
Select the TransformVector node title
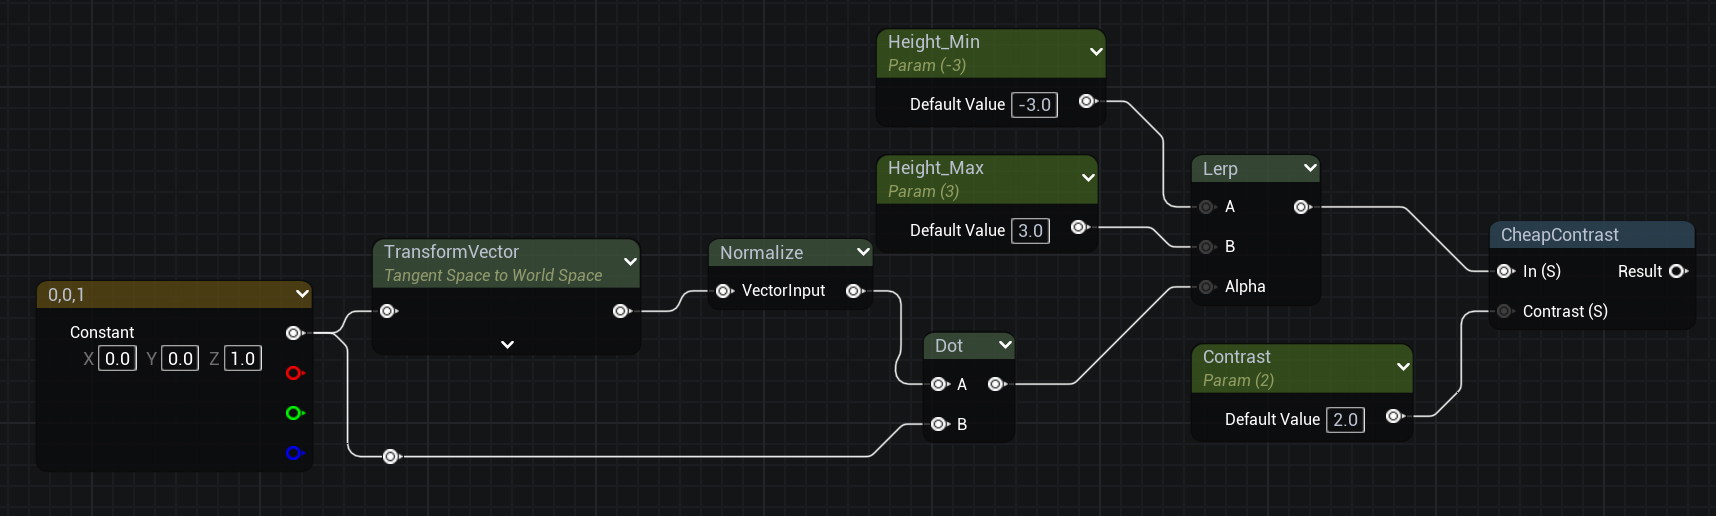(x=451, y=252)
